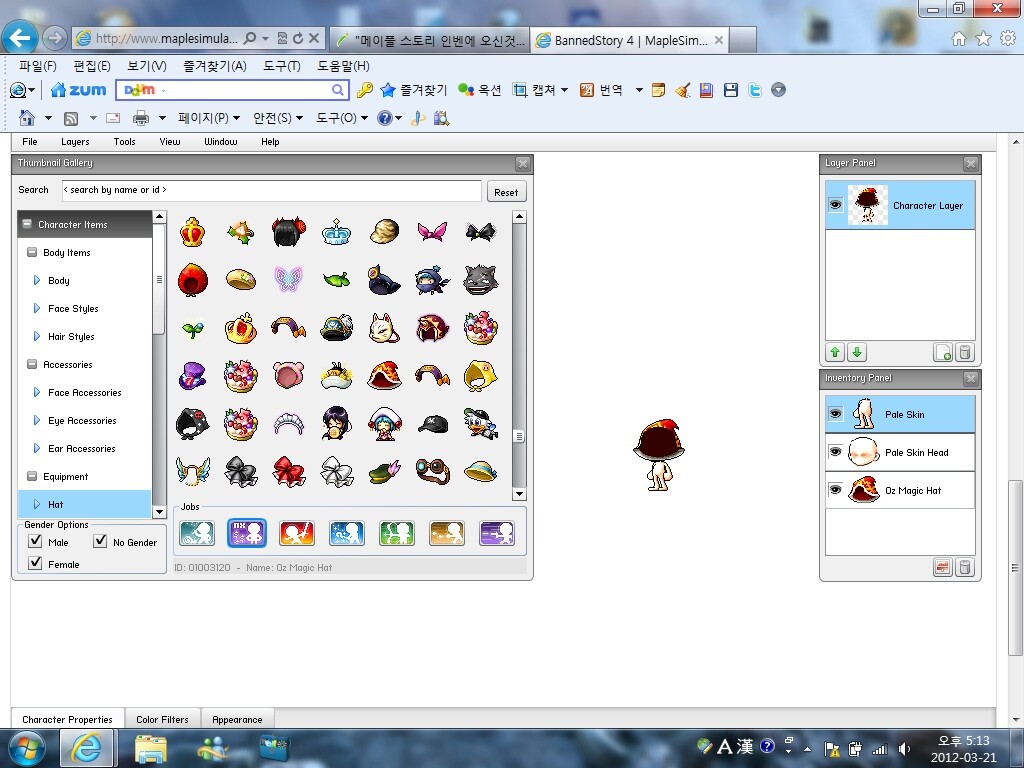The image size is (1024, 768).
Task: Select the blue magician job icon
Action: 347,533
